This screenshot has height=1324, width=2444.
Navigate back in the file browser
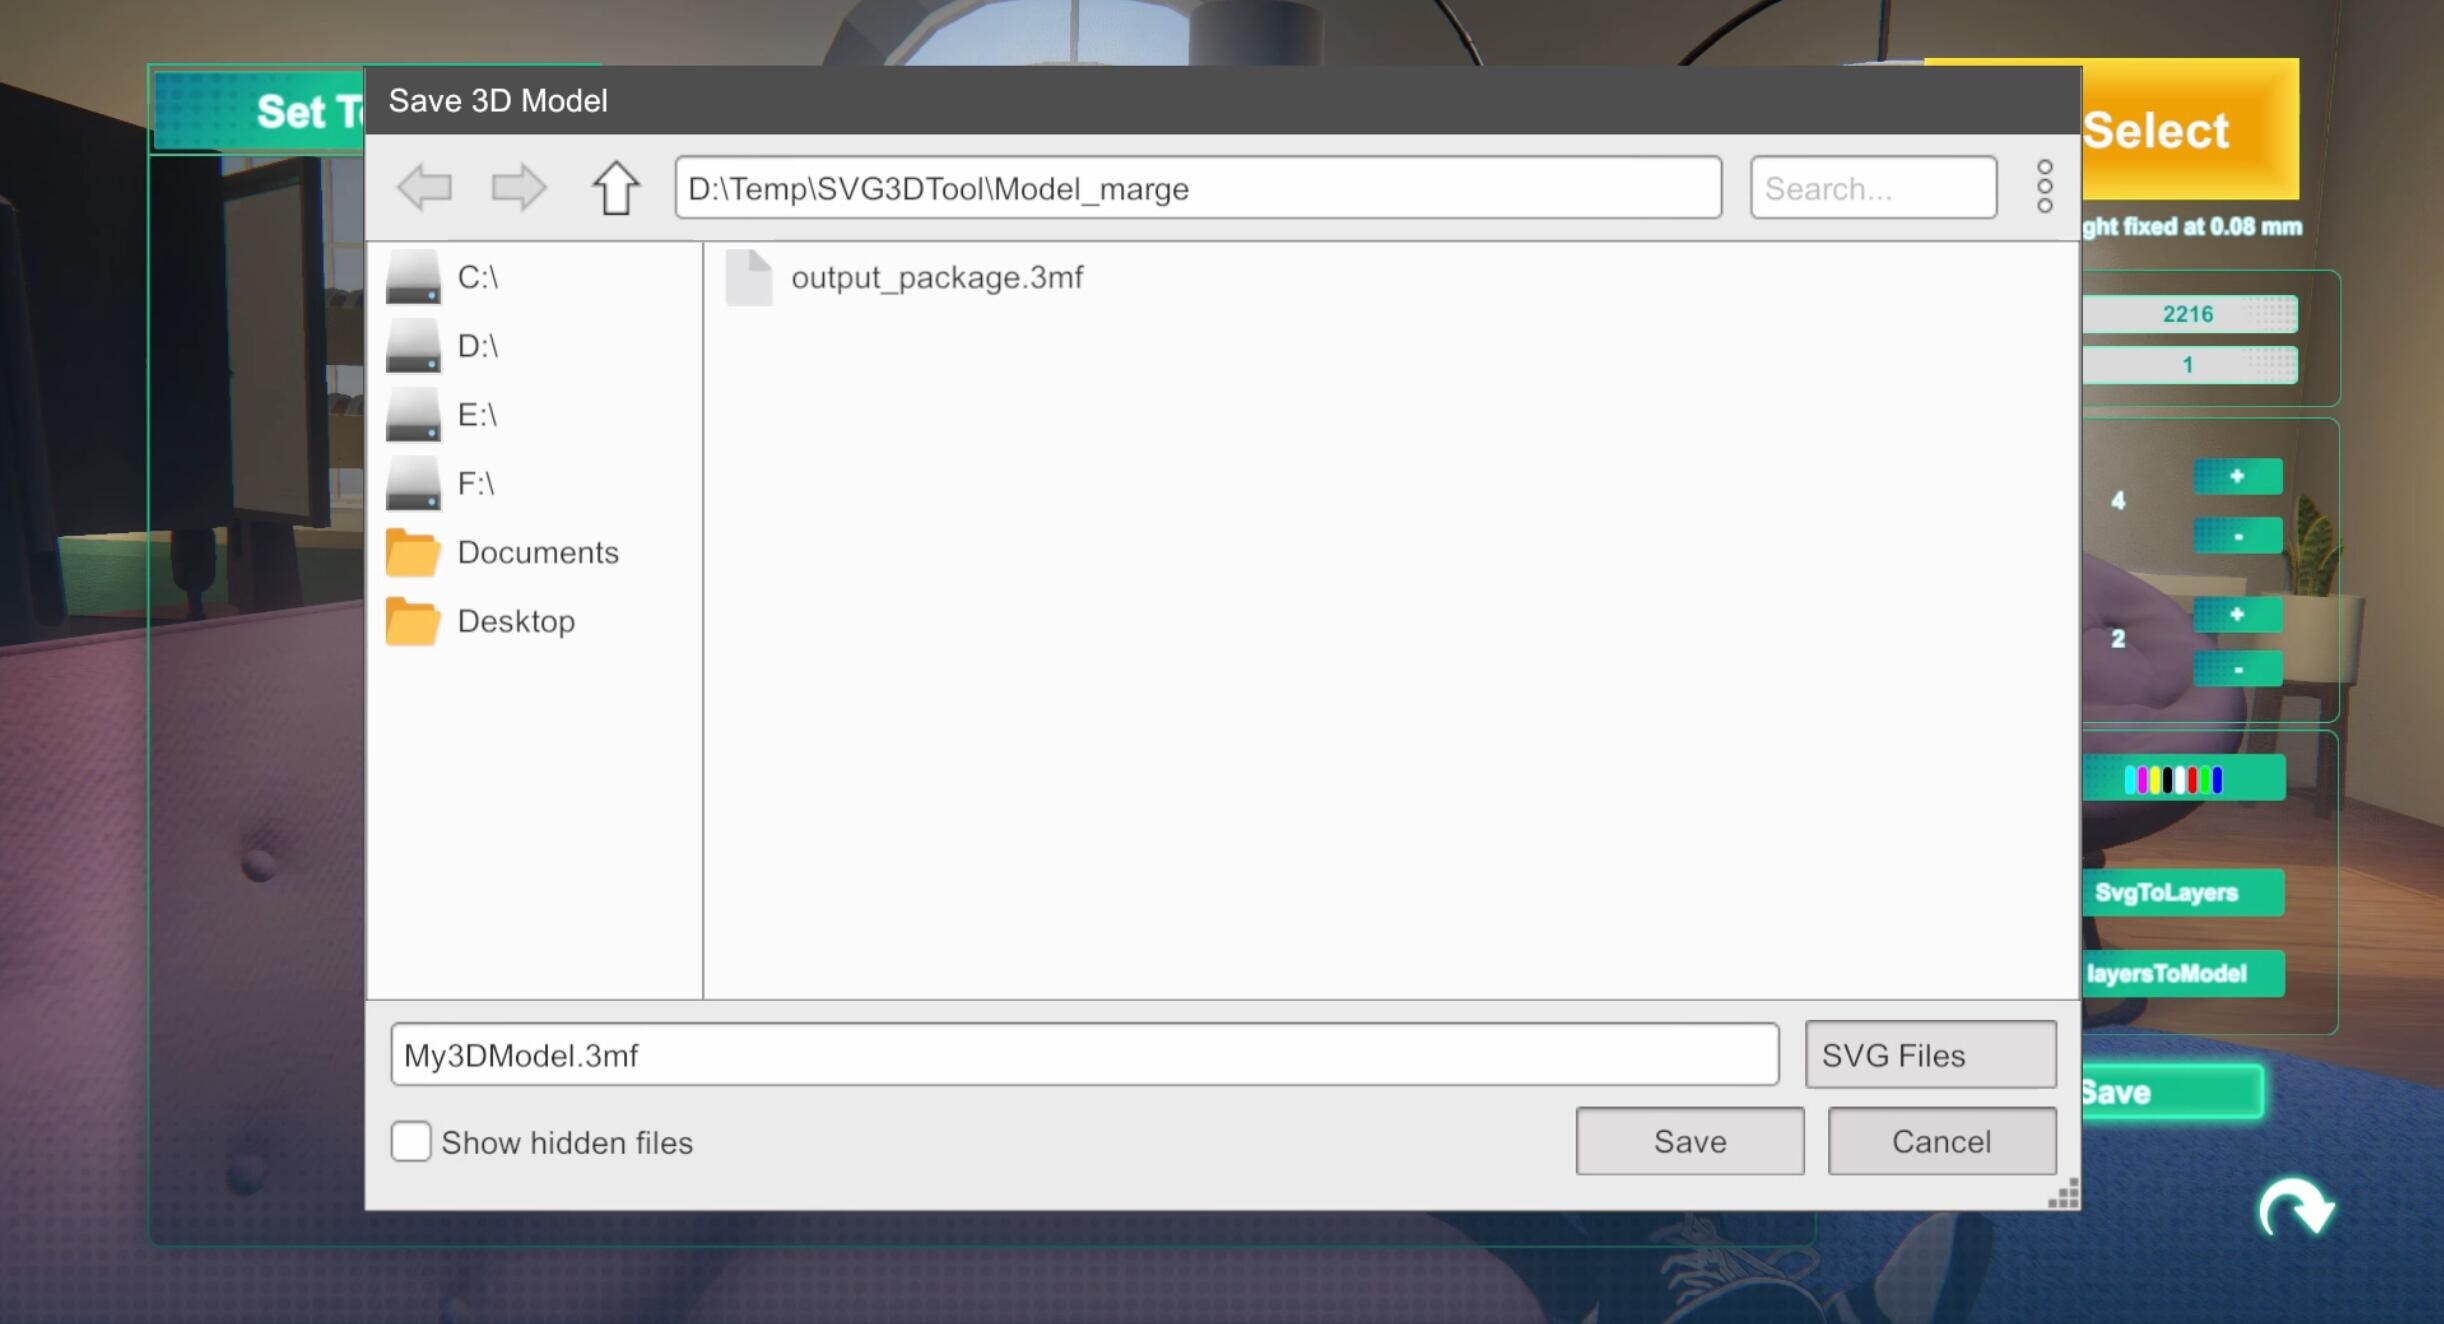pyautogui.click(x=423, y=187)
